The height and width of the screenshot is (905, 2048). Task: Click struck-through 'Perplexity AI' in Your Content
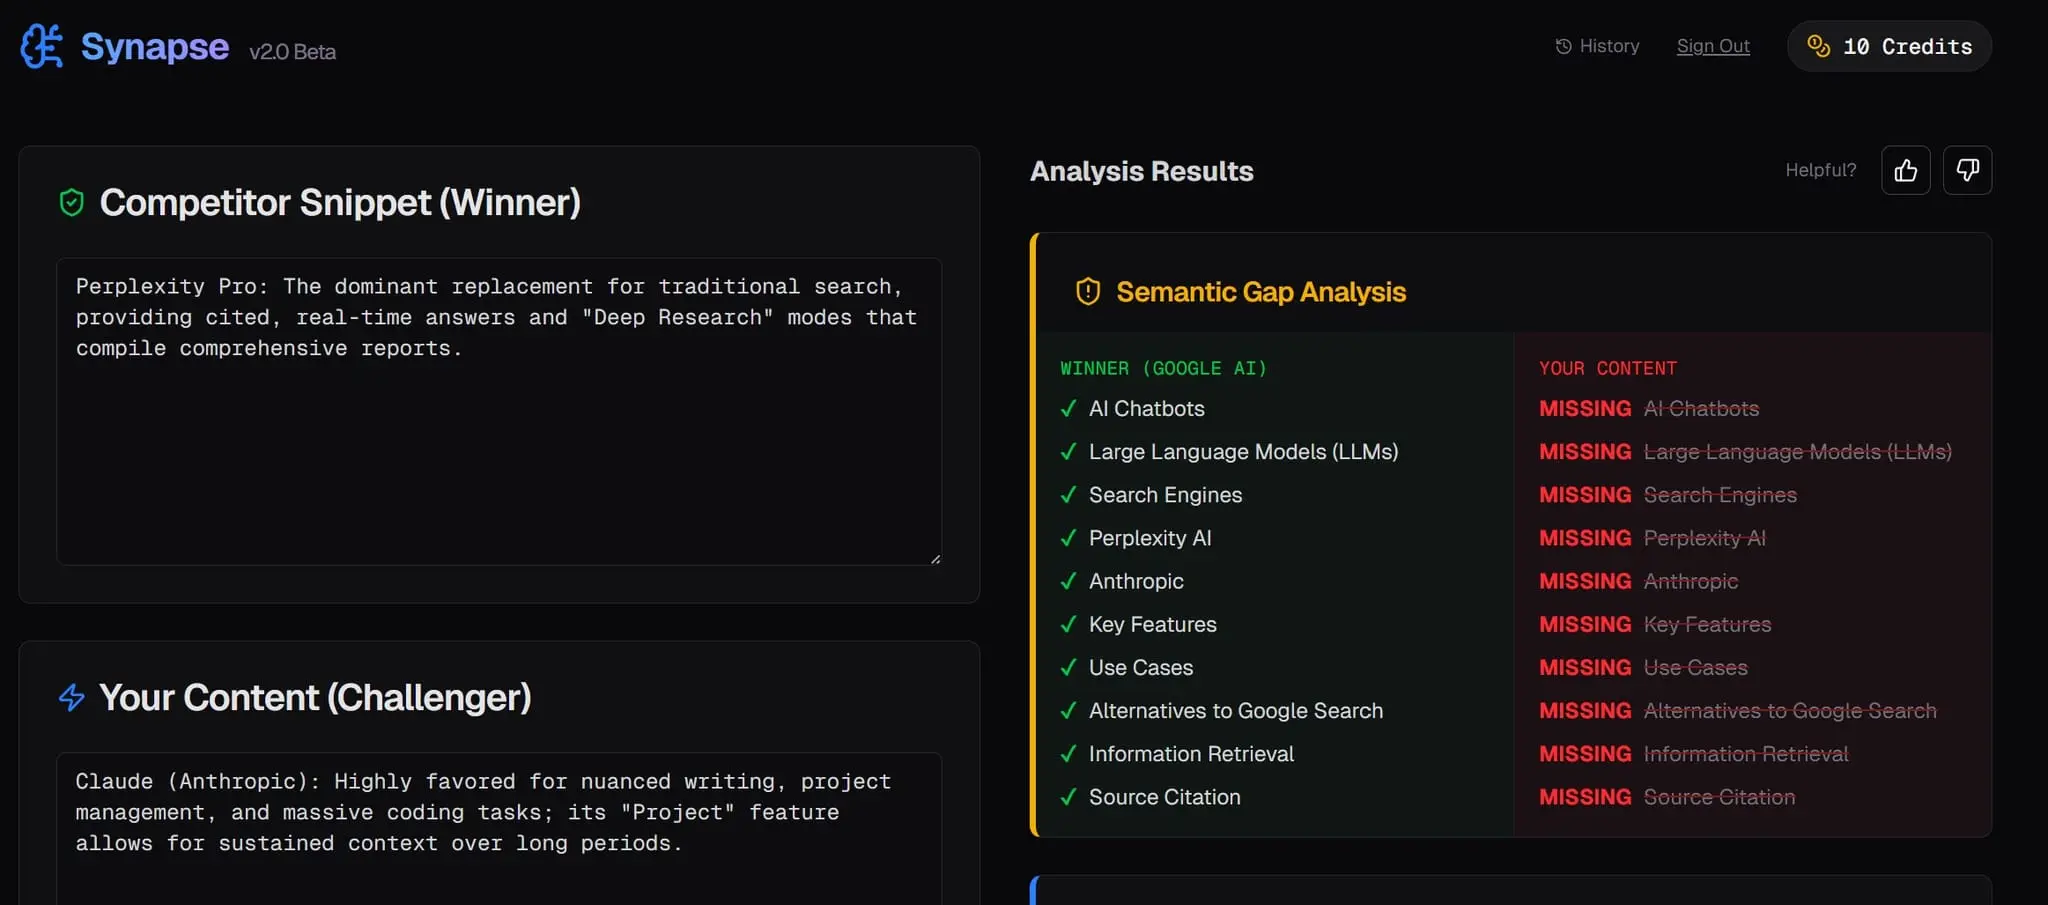1705,538
